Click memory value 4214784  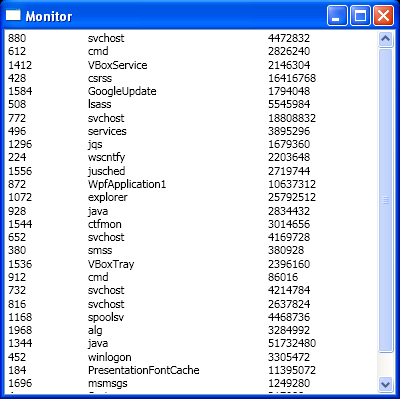pos(289,290)
